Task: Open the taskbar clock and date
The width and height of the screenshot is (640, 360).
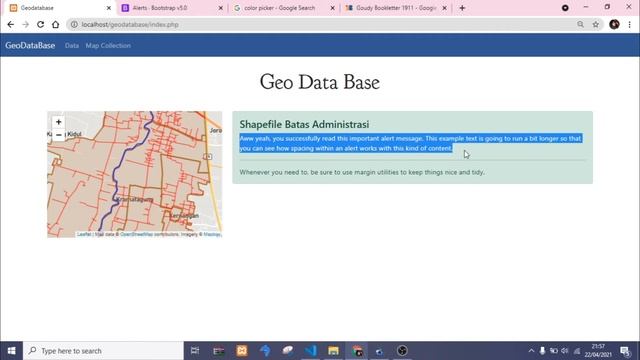Action: (598, 351)
